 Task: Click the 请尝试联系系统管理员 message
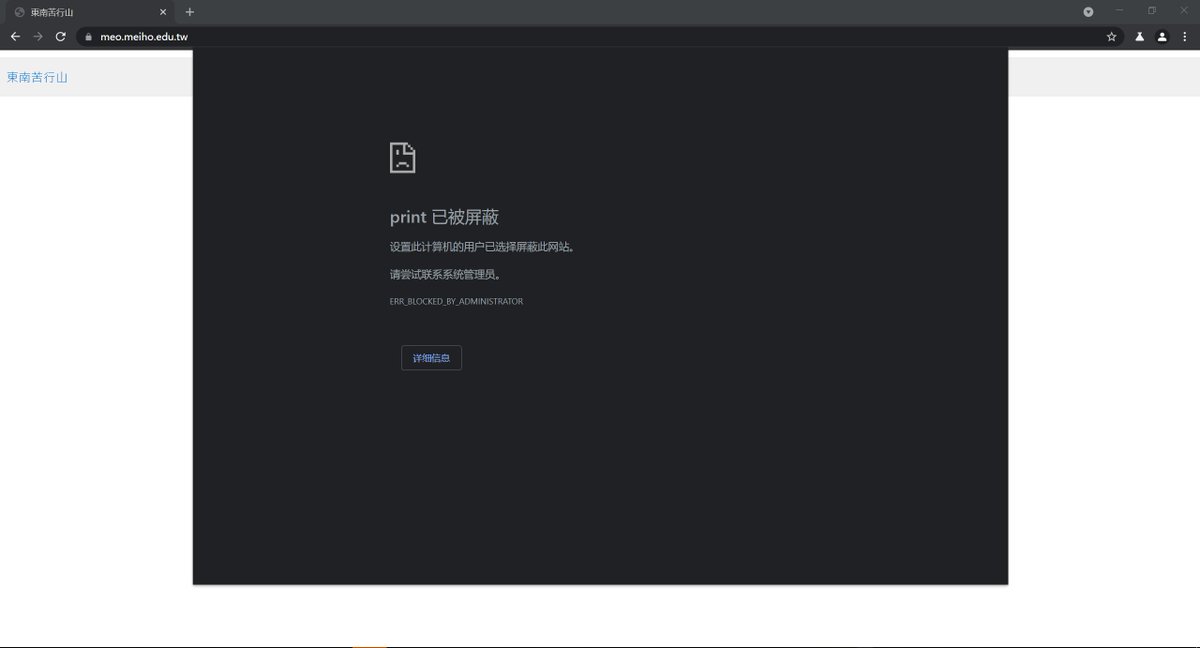445,274
